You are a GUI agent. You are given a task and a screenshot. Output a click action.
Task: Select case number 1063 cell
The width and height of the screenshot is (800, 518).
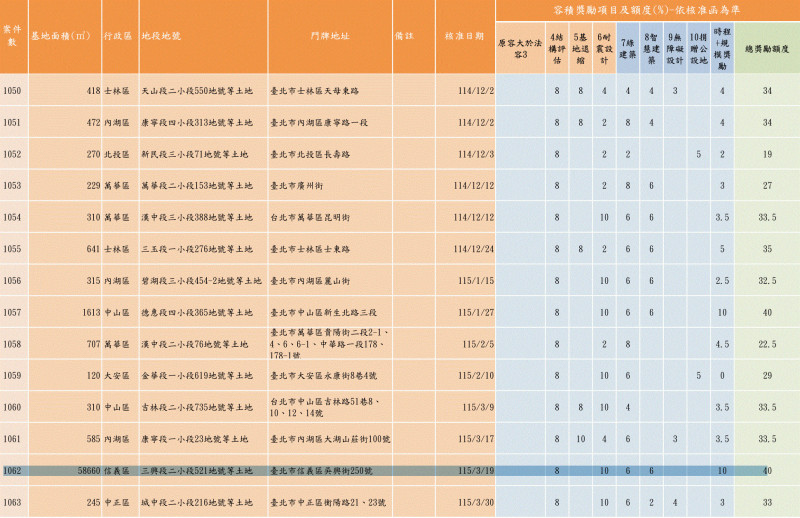click(x=12, y=502)
